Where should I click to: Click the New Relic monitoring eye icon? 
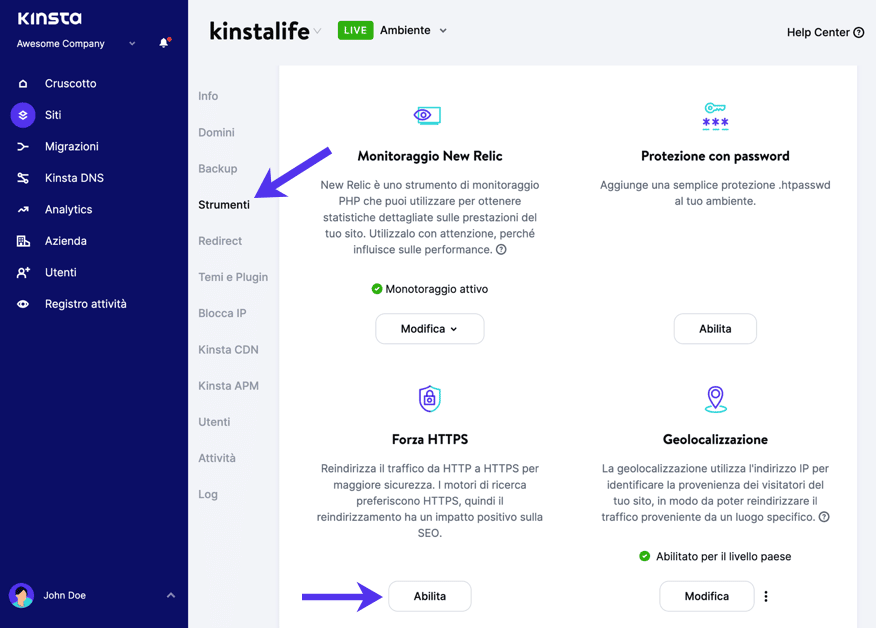[x=427, y=115]
